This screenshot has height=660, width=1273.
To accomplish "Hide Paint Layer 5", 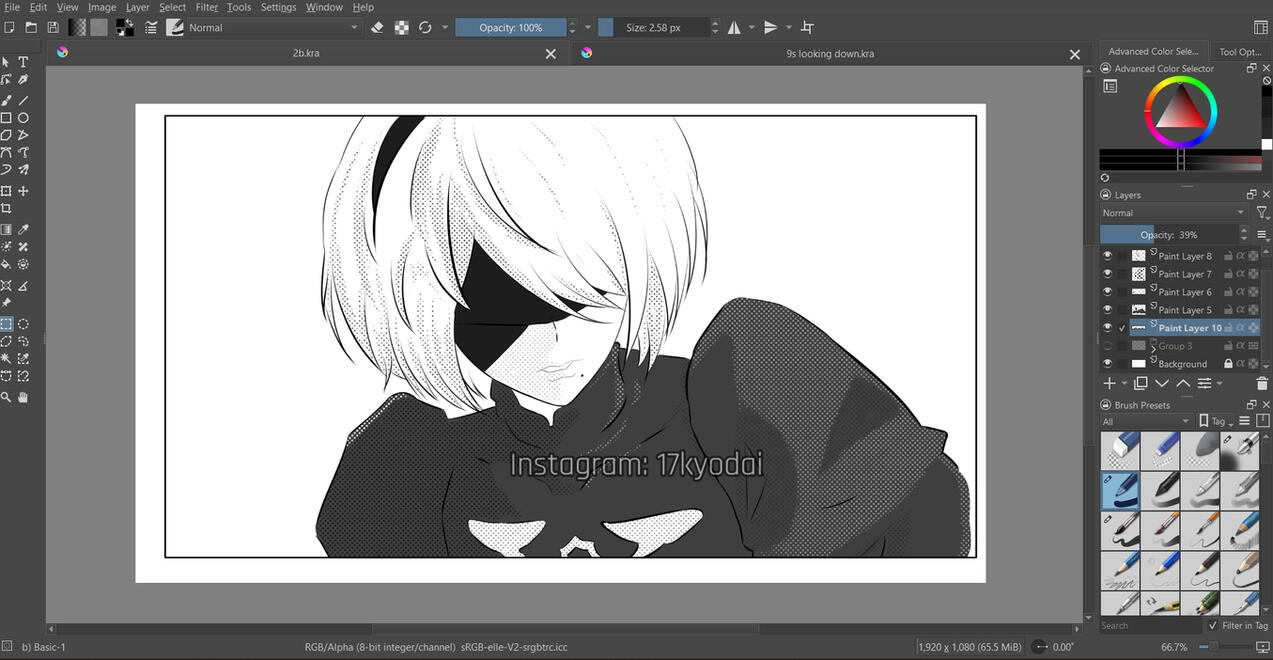I will (x=1107, y=310).
